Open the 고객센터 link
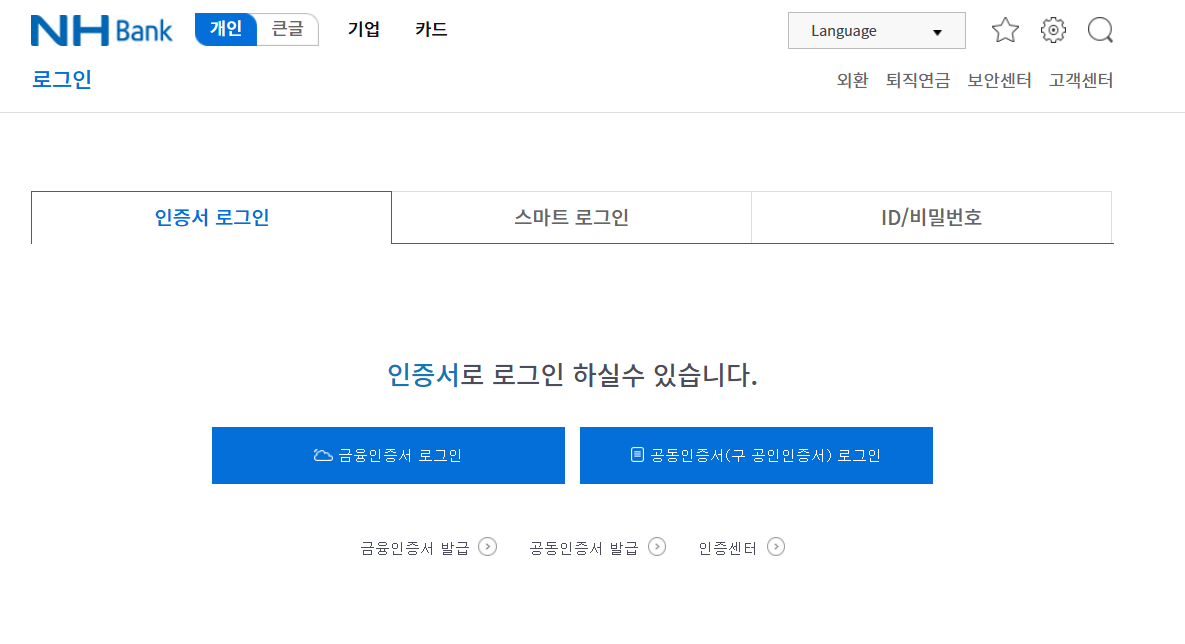This screenshot has width=1185, height=644. pos(1081,80)
